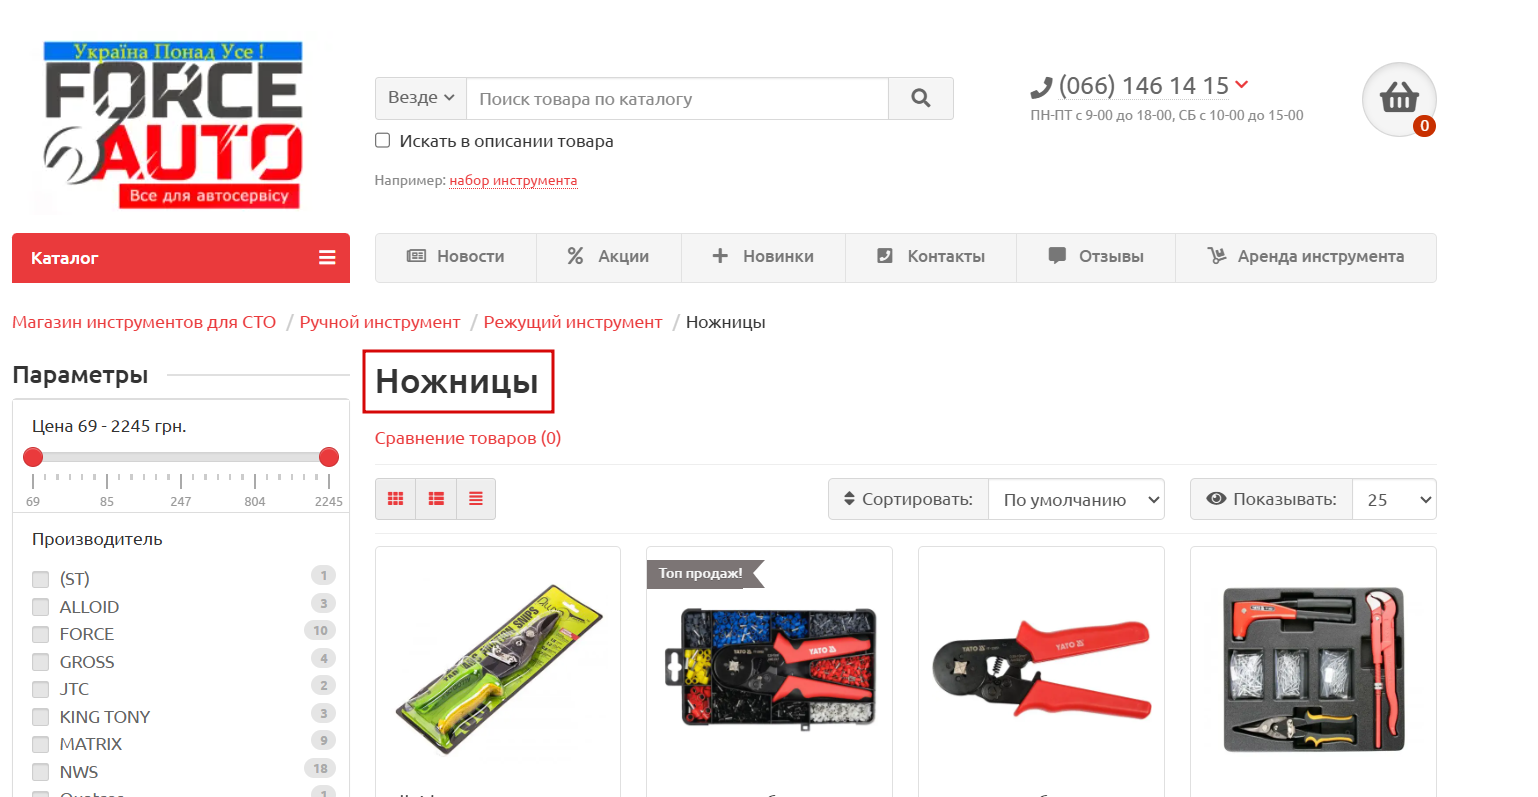
Task: Check the FORCE manufacturer filter
Action: coord(40,634)
